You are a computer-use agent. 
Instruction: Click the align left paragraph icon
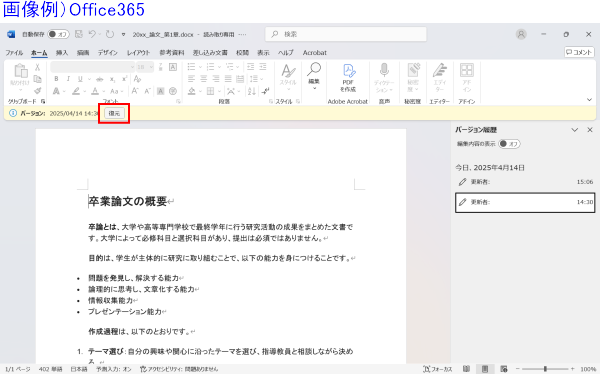191,79
